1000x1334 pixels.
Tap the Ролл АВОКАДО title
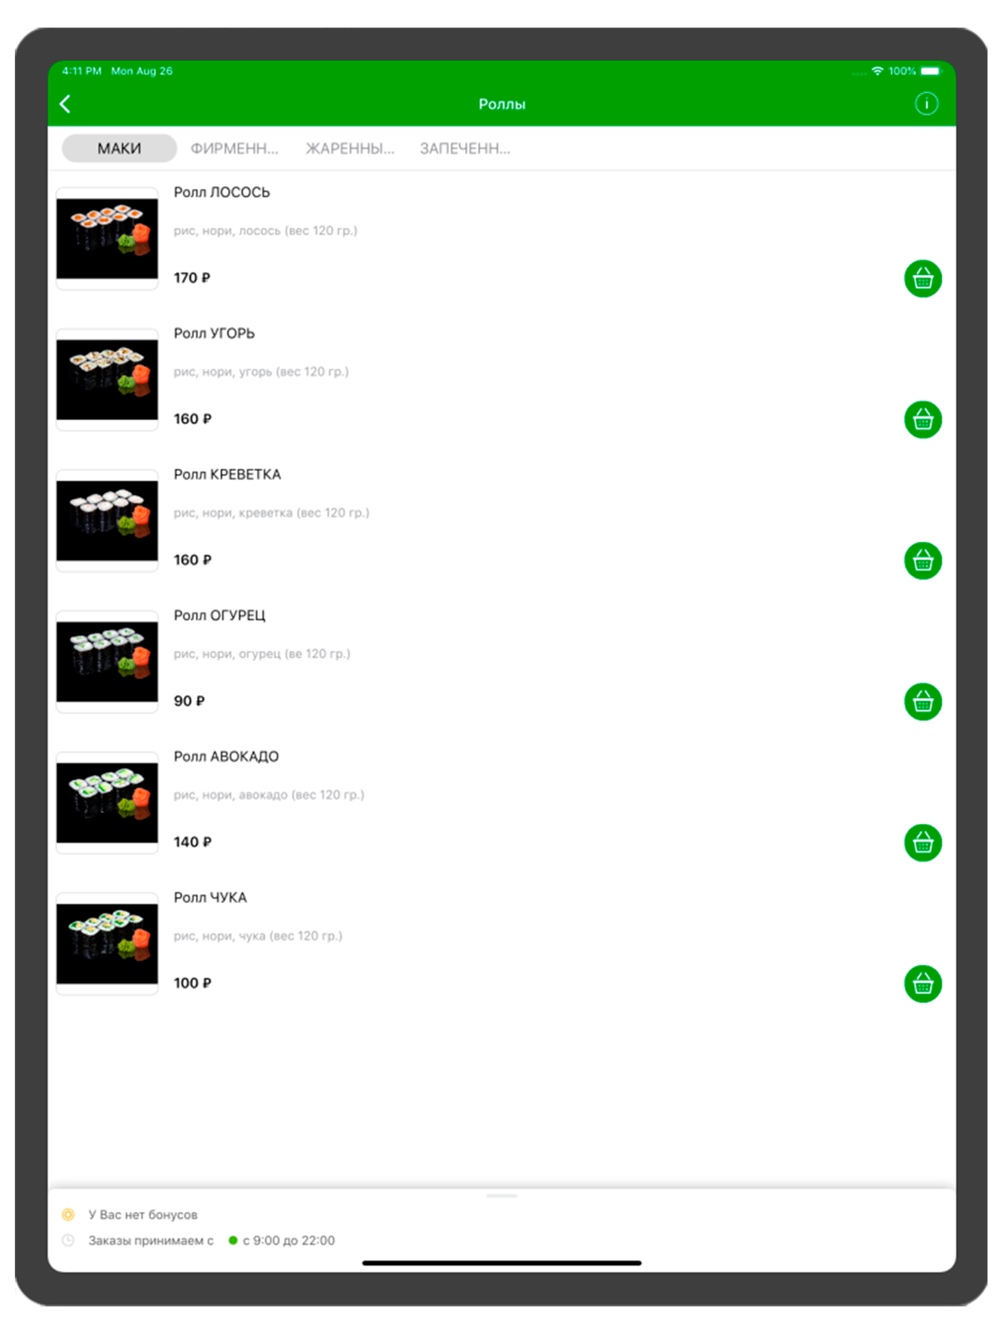(x=226, y=756)
